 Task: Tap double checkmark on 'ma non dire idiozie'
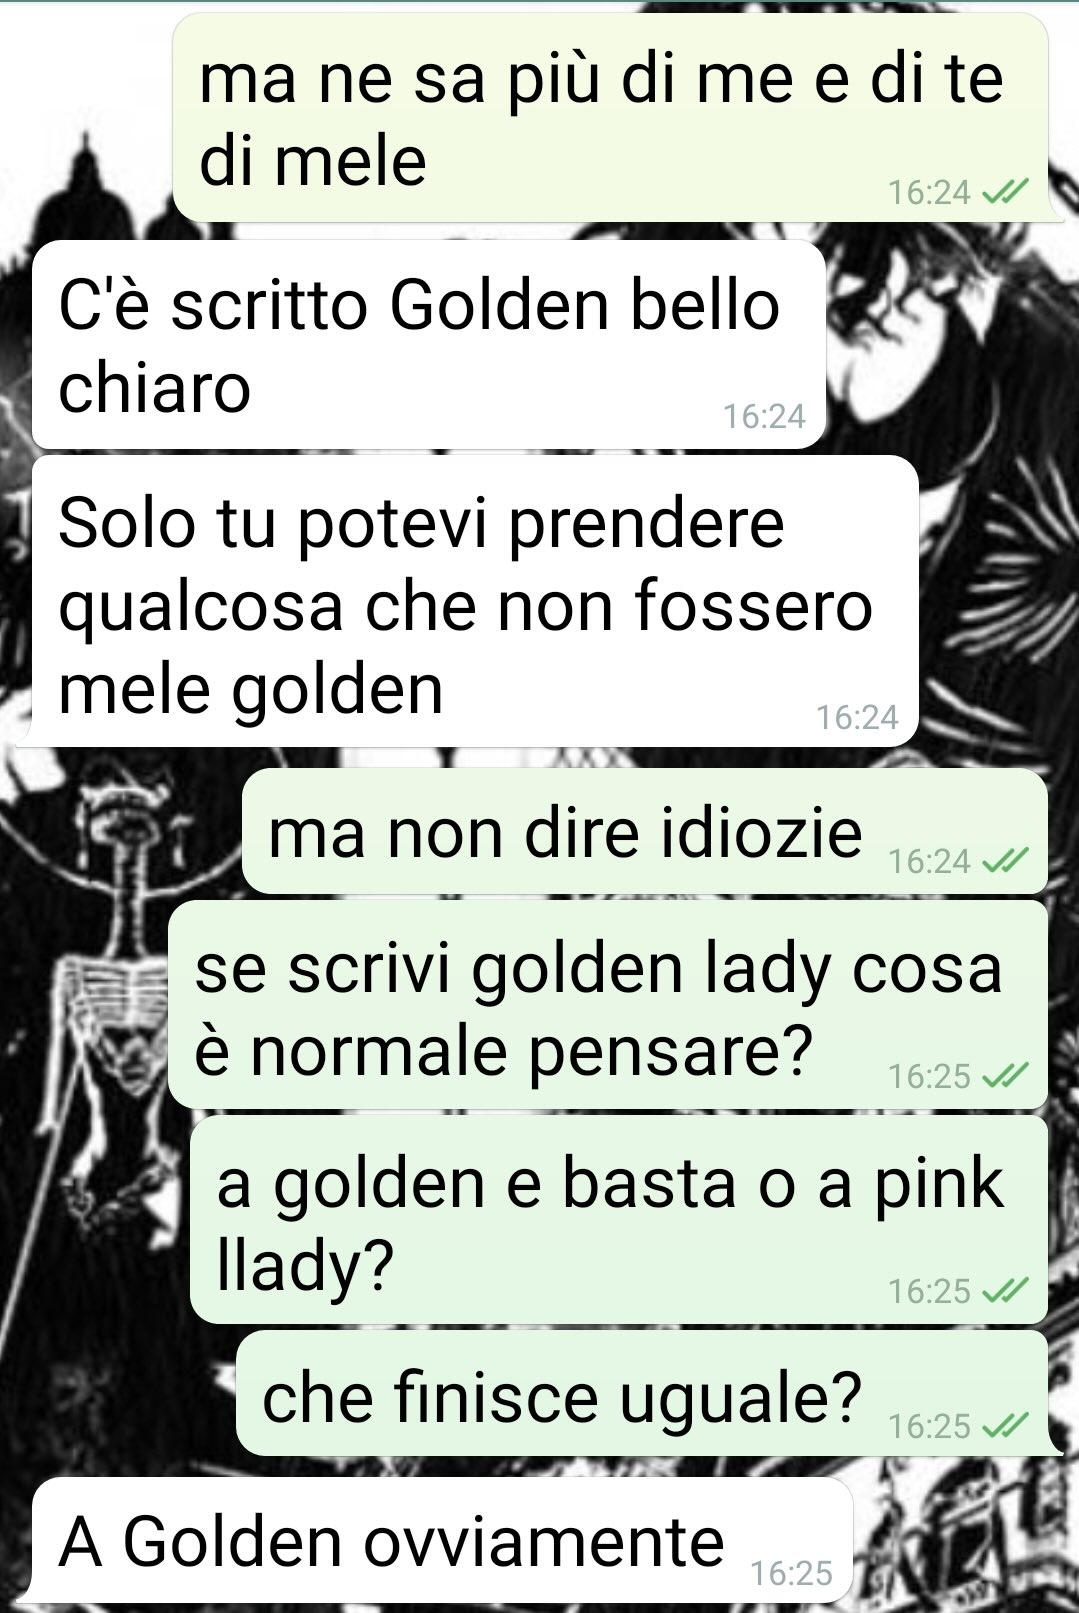click(x=1005, y=860)
